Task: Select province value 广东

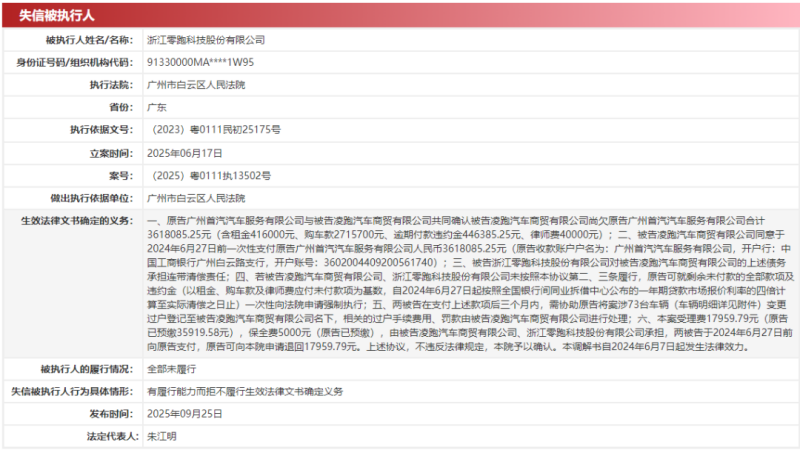Action: click(156, 107)
